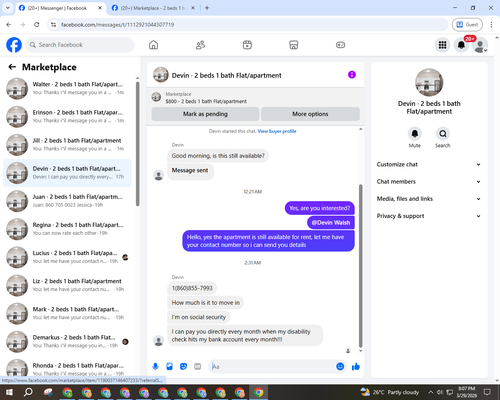
Task: Go back in browser history
Action: click(9, 24)
